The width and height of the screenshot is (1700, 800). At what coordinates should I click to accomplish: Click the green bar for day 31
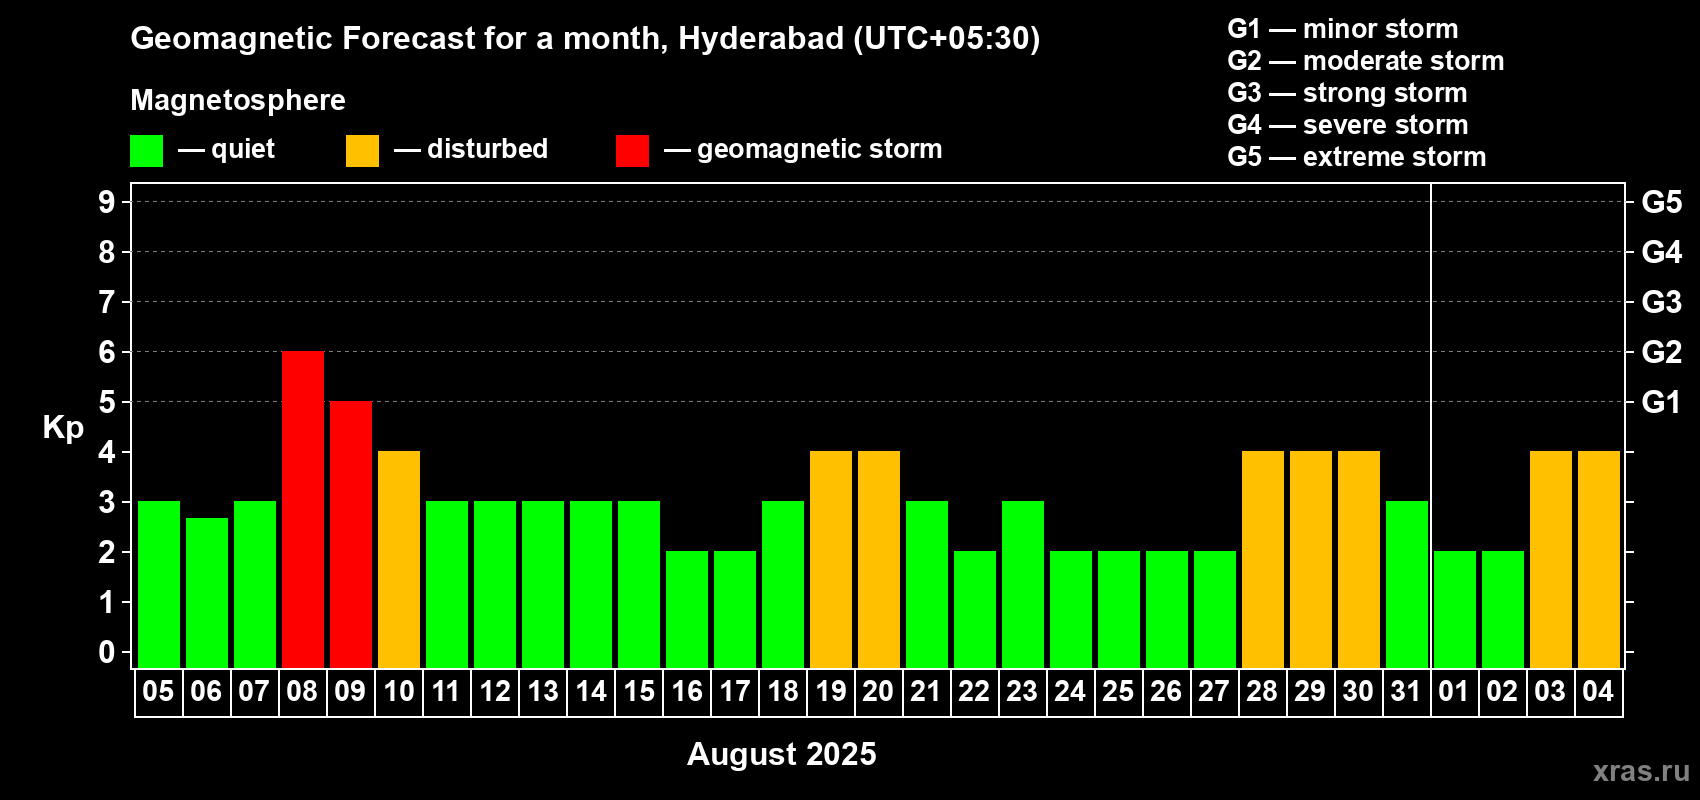point(1407,584)
